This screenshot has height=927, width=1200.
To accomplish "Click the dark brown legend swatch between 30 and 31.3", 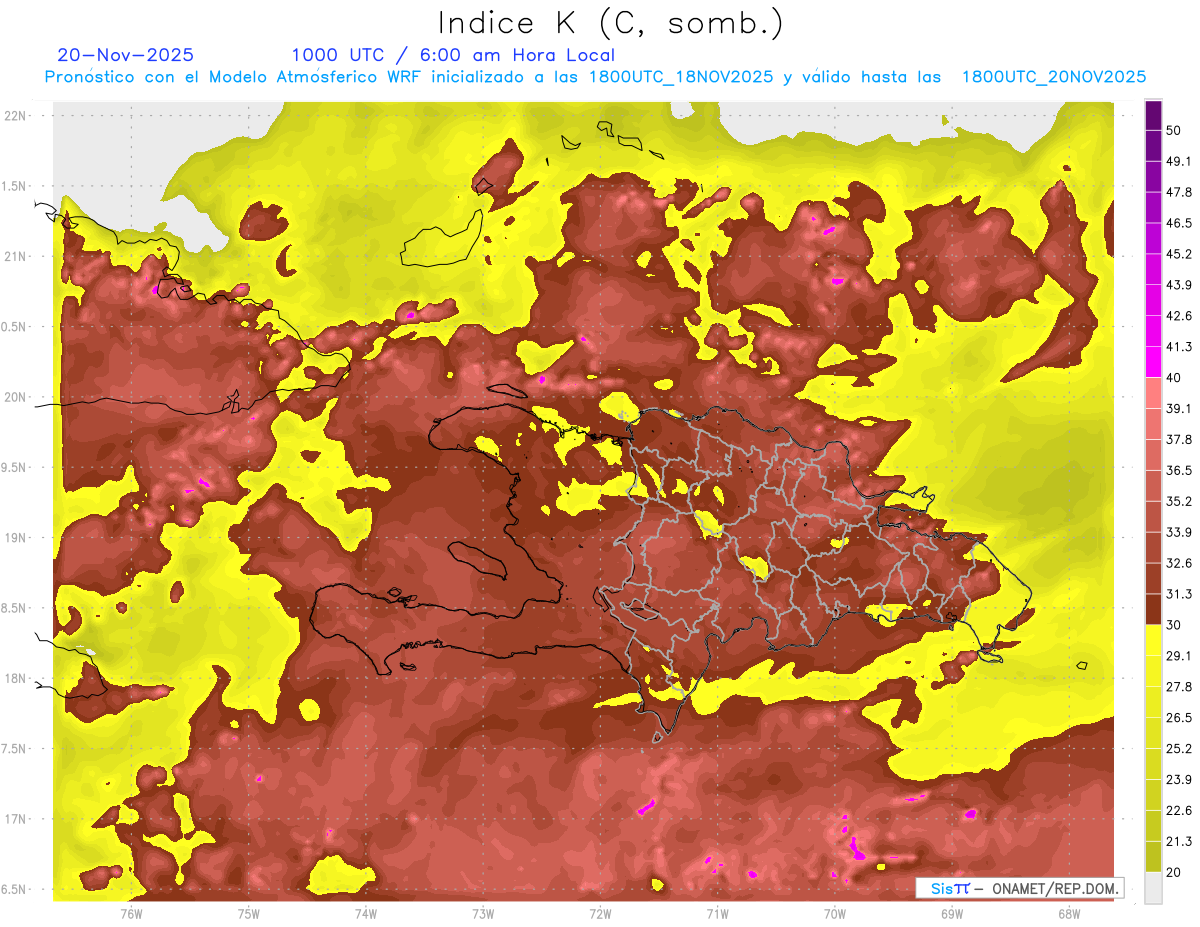I will (x=1154, y=609).
